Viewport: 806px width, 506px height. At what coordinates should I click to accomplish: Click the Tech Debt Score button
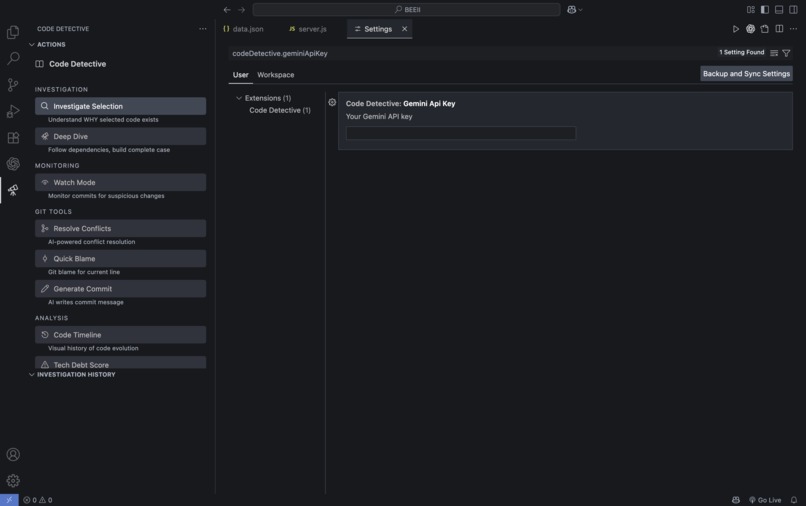[120, 363]
